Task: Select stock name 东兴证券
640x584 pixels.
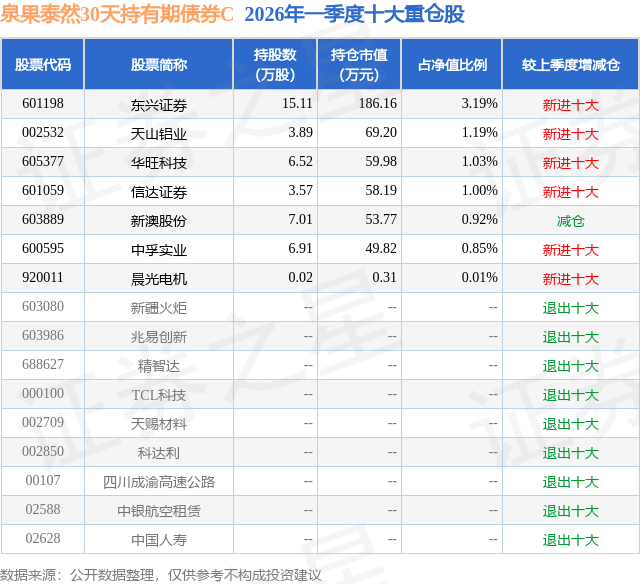Action: [x=159, y=105]
